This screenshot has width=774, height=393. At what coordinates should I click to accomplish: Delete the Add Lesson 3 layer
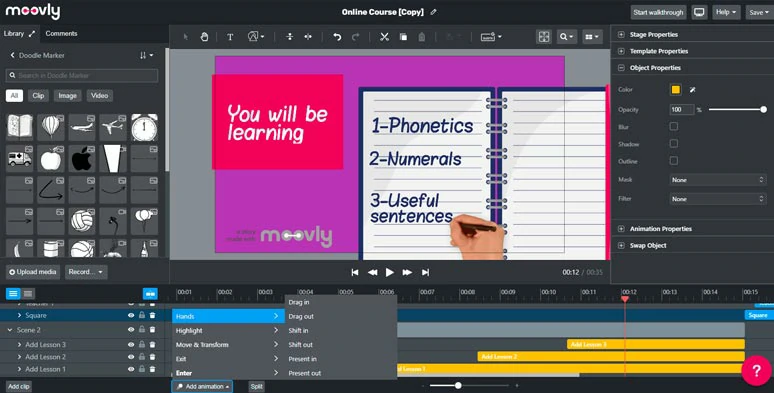point(153,345)
